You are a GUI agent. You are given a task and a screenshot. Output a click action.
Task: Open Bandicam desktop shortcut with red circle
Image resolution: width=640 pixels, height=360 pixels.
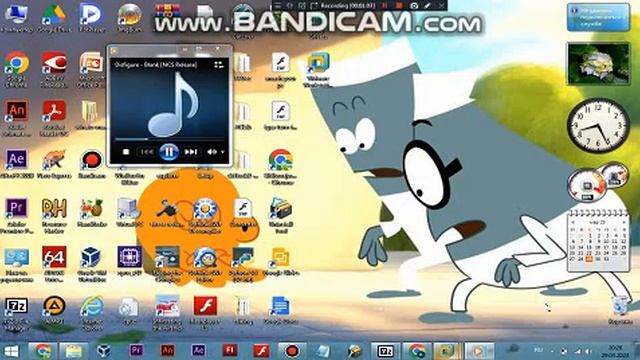pos(92,163)
